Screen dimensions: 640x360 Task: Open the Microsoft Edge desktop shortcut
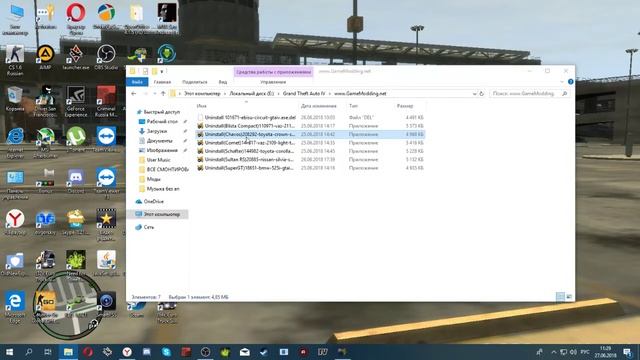[x=15, y=308]
